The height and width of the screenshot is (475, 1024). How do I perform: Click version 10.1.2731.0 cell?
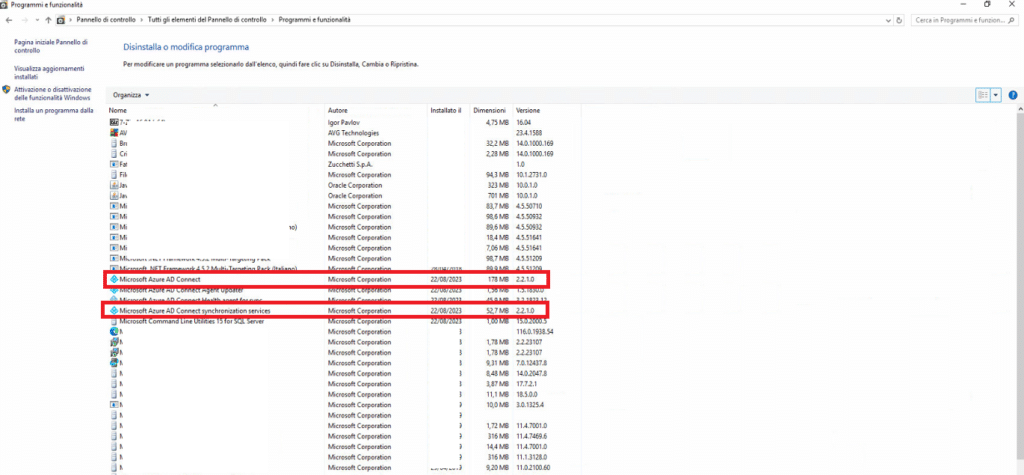pyautogui.click(x=531, y=174)
